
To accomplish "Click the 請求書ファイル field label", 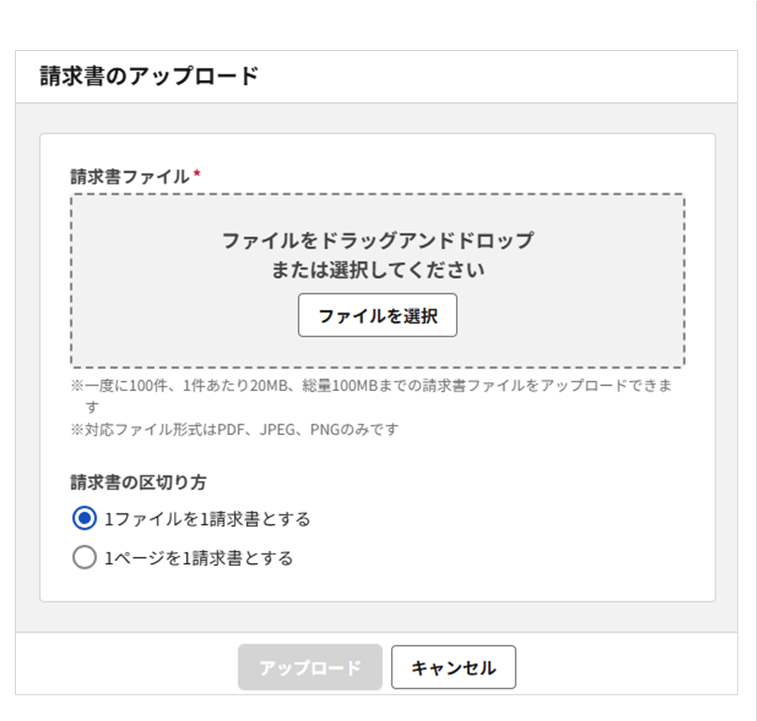I will 129,176.
